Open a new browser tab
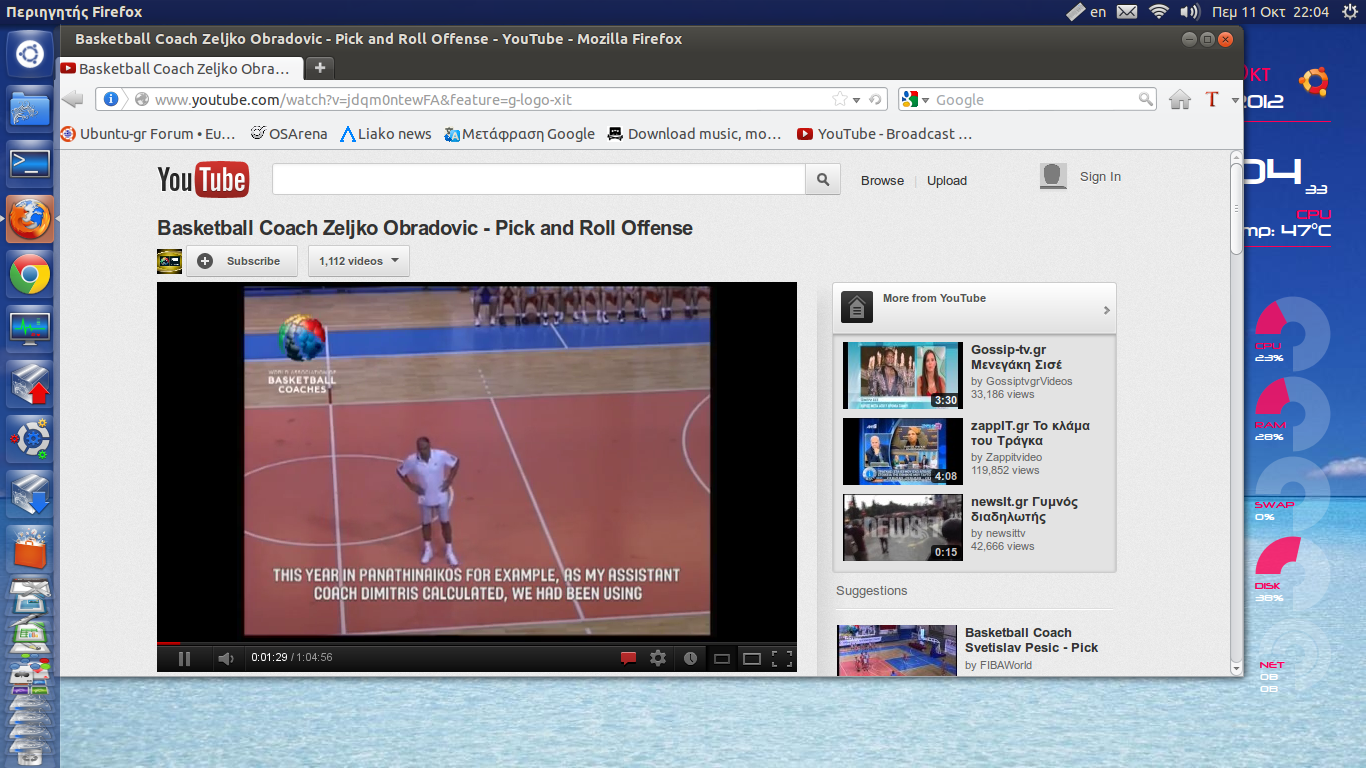 pyautogui.click(x=320, y=68)
